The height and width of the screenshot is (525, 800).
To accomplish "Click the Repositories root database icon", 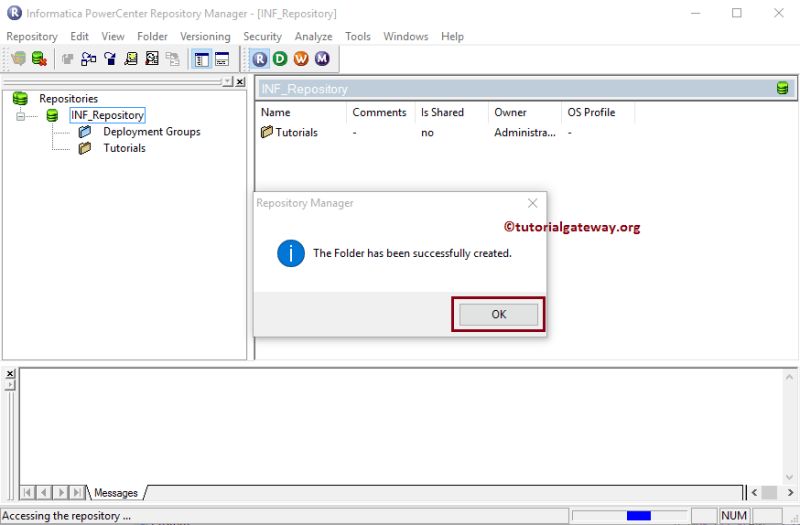I will click(20, 98).
